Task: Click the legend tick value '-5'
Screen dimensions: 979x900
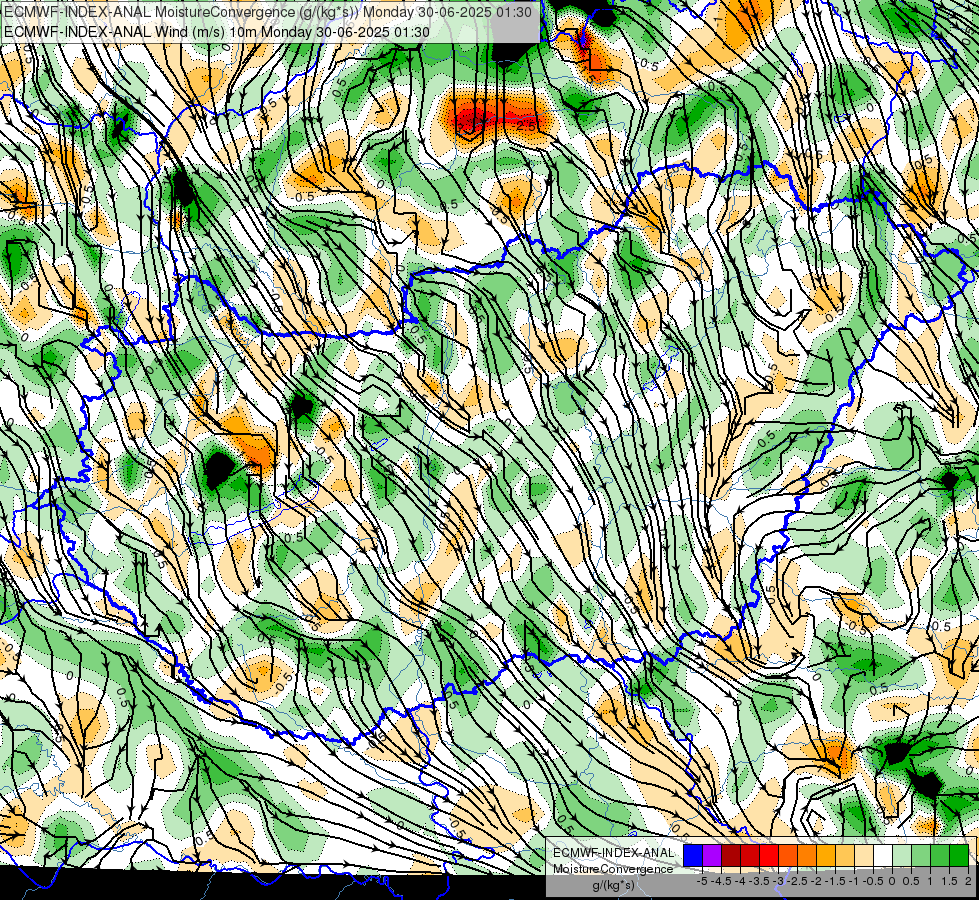Action: tap(702, 881)
